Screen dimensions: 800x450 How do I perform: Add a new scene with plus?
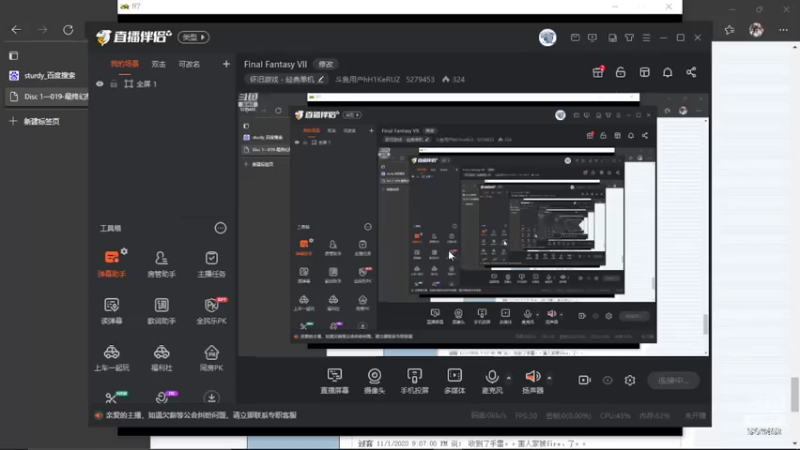point(226,64)
